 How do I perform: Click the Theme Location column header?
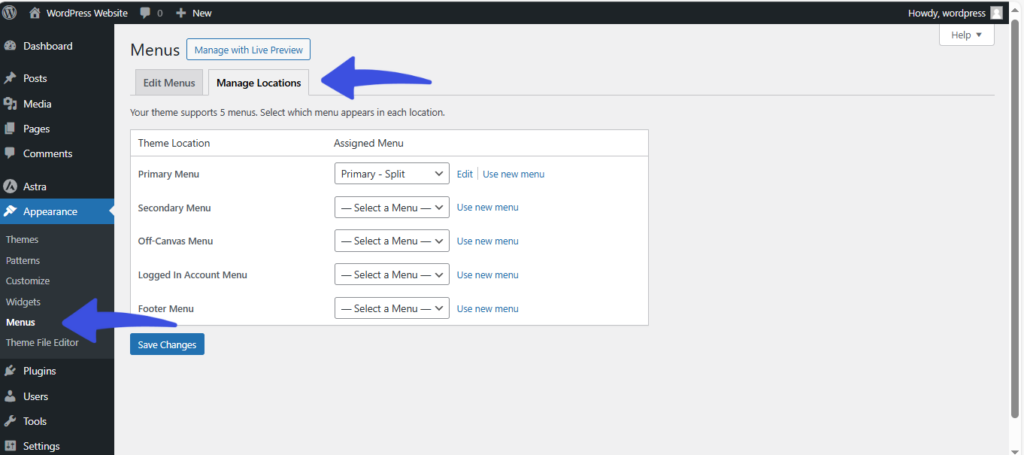click(x=174, y=143)
